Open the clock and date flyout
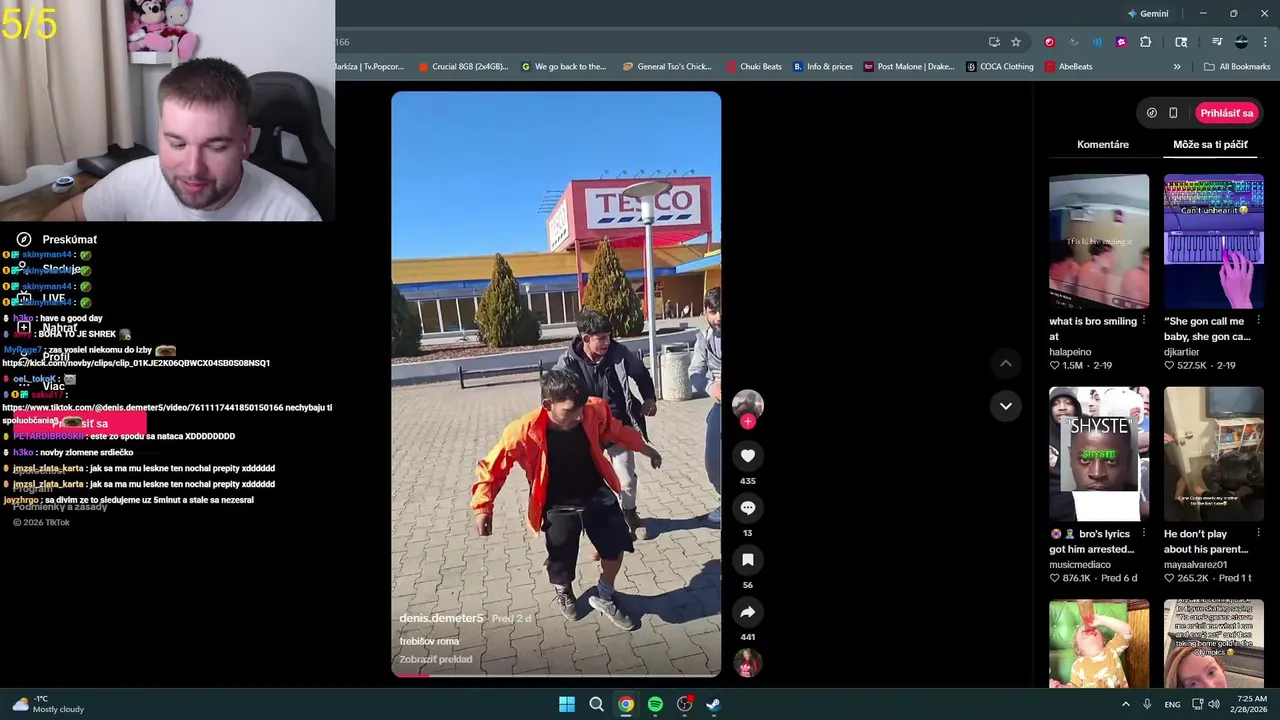The width and height of the screenshot is (1280, 720). coord(1249,704)
